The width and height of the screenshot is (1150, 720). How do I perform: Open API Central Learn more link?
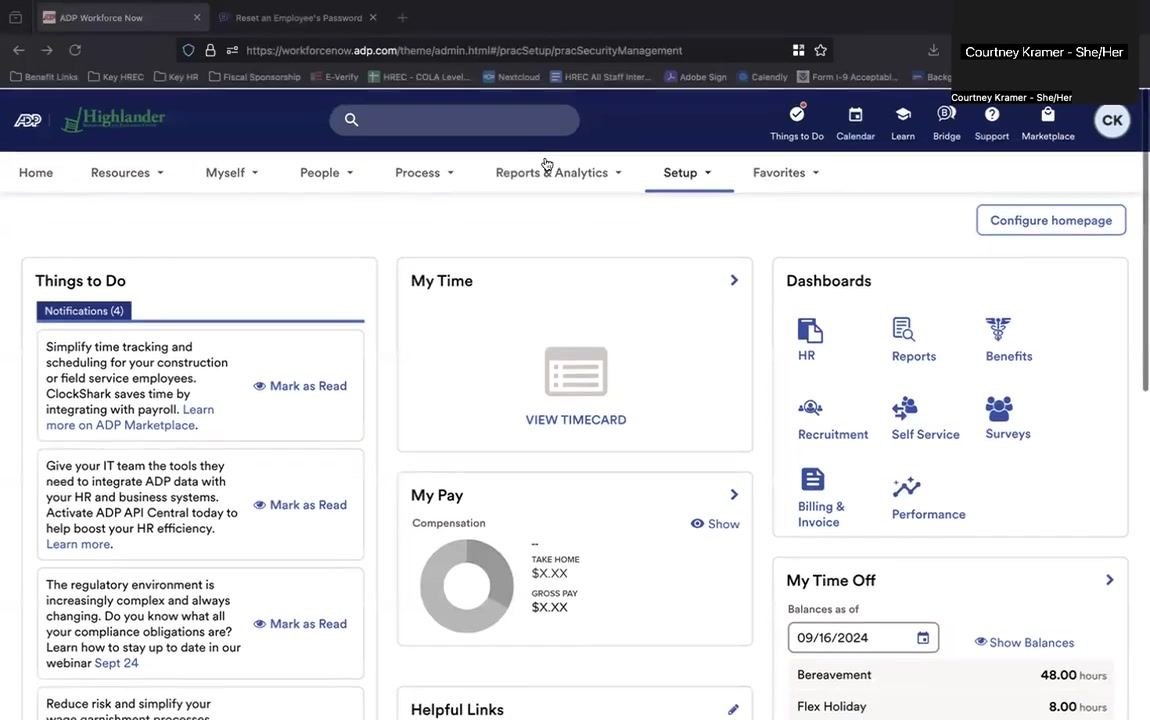[x=78, y=544]
